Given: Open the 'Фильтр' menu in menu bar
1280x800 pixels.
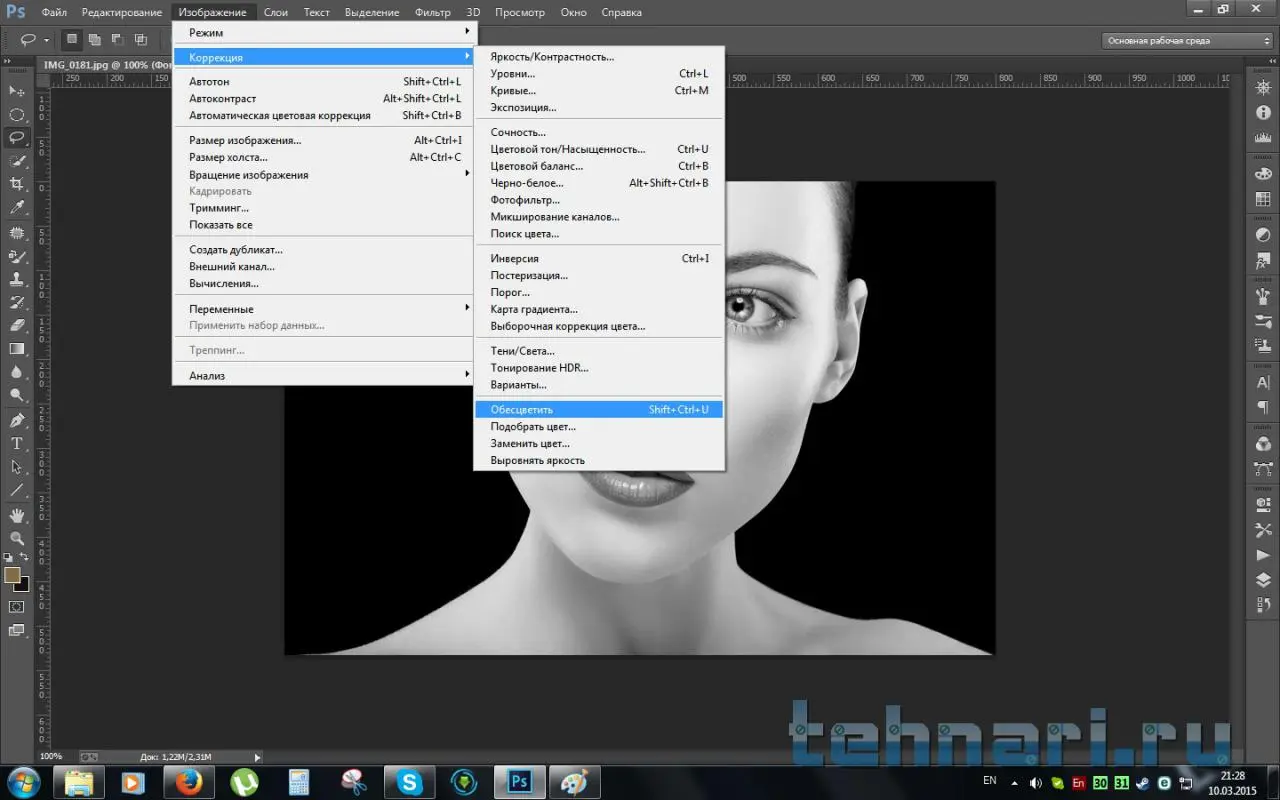Looking at the screenshot, I should (x=432, y=13).
